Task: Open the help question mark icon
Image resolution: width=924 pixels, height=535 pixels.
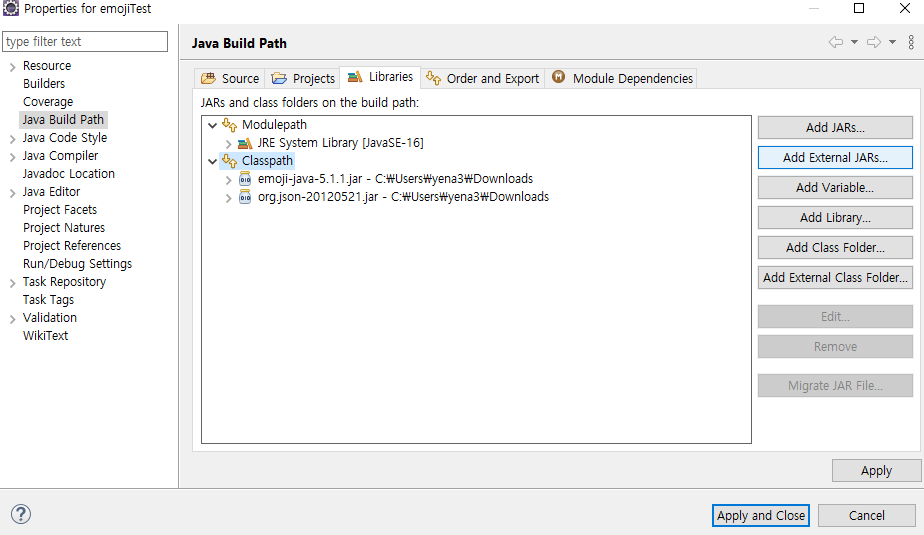Action: [21, 514]
